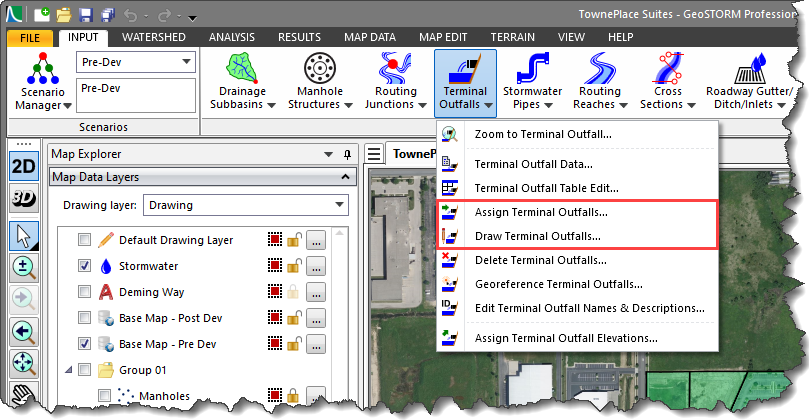
Task: Click the Save All icon in quick access toolbar
Action: pos(108,15)
